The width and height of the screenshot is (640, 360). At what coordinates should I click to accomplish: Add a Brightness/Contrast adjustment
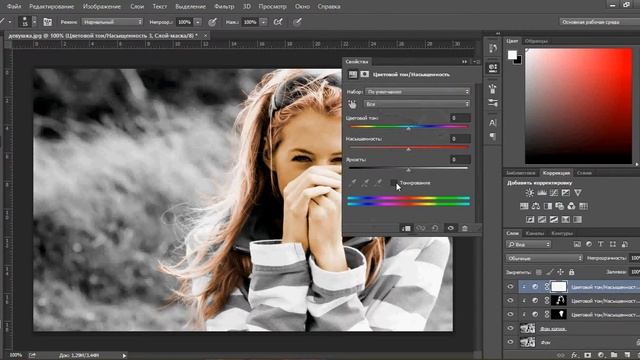pos(529,193)
